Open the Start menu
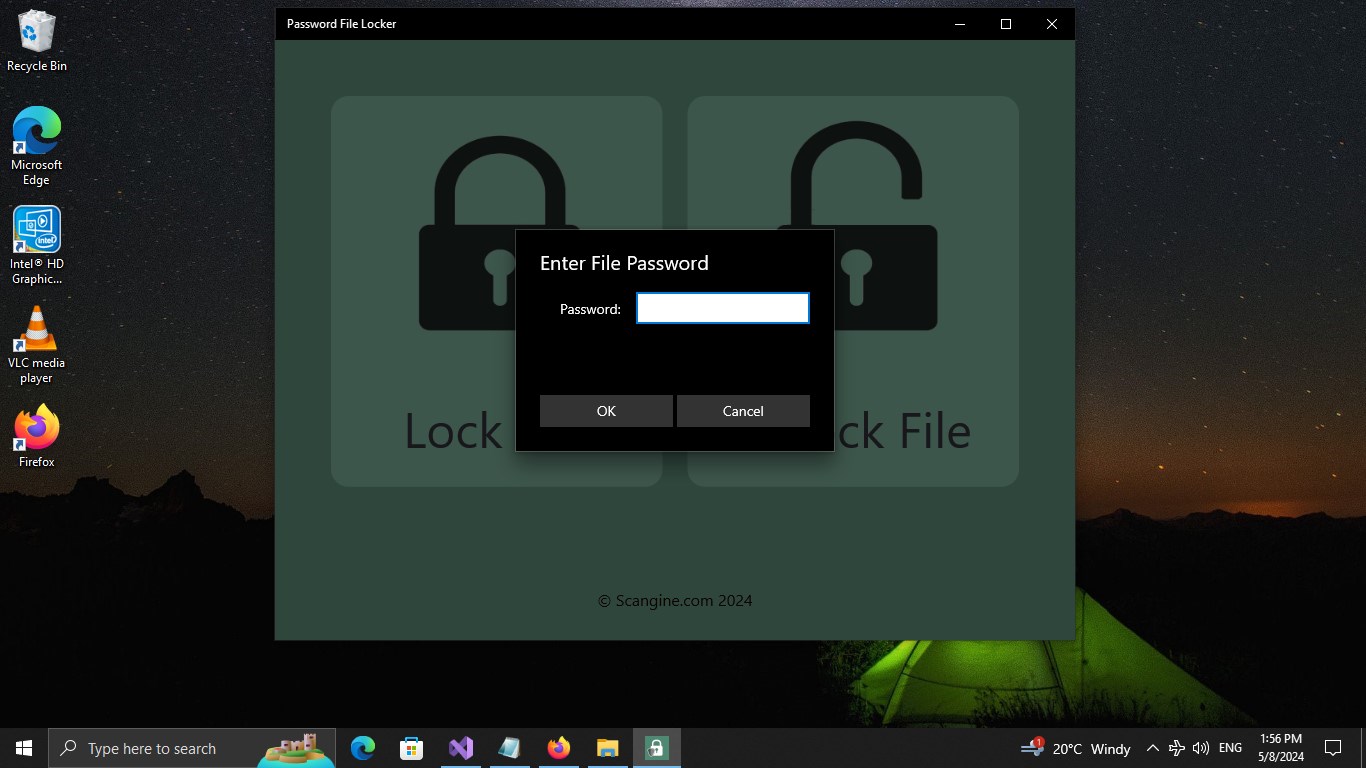 23,747
